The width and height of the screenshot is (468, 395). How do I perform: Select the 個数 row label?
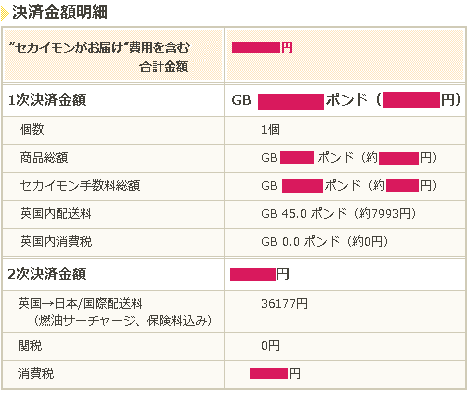(32, 130)
